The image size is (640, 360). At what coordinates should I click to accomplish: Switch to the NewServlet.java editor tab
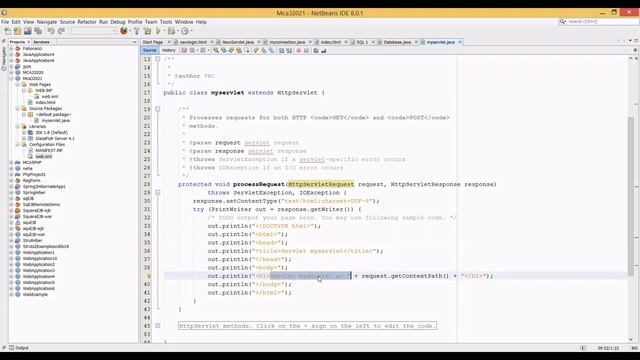238,42
